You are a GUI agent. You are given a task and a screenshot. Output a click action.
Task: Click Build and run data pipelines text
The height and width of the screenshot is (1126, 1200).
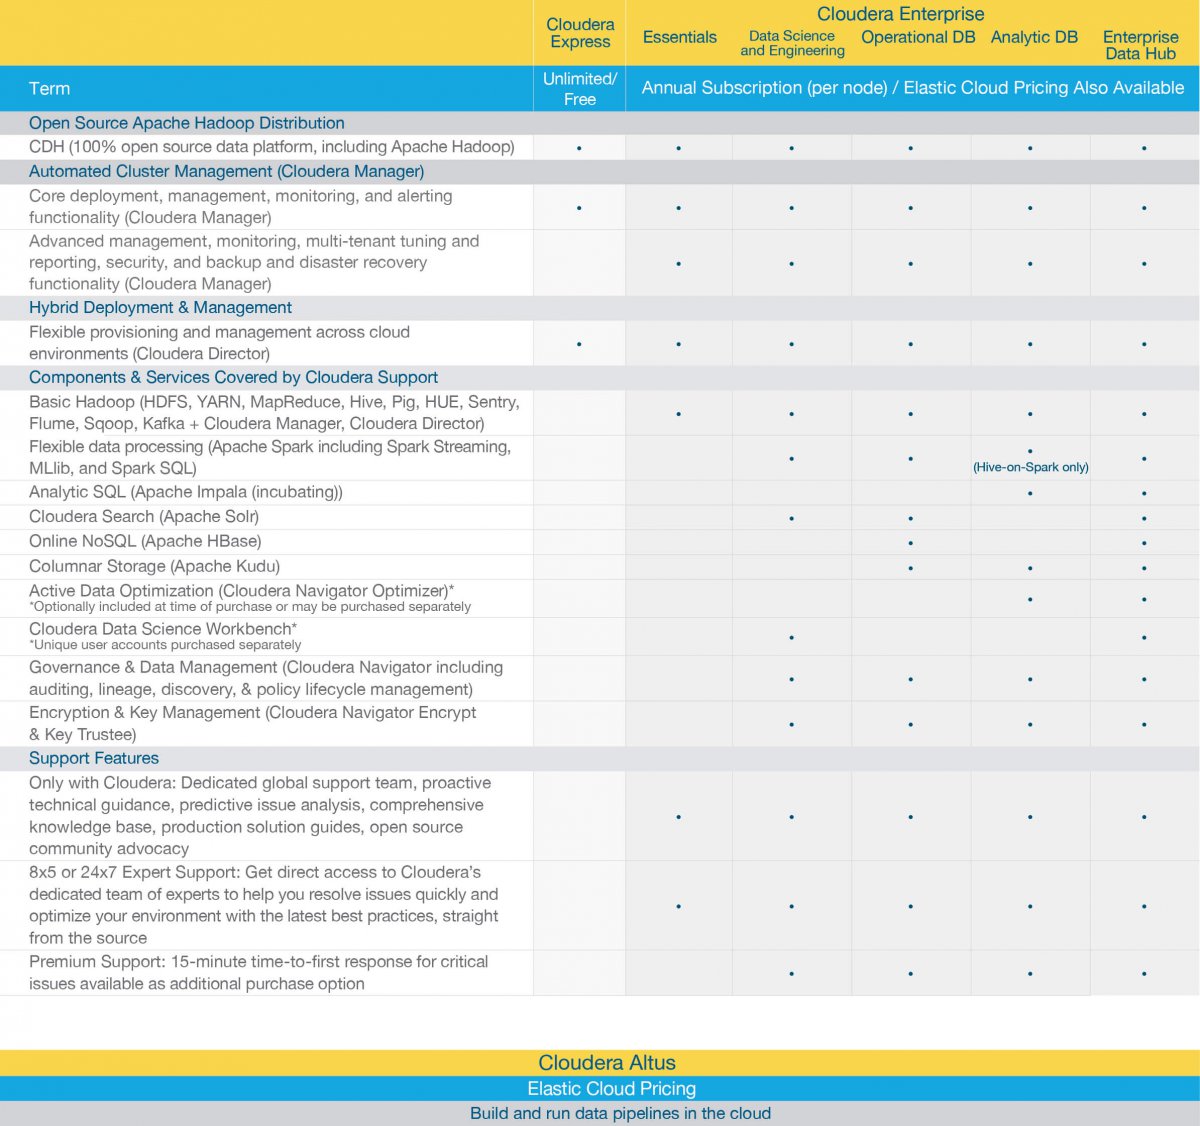[620, 1113]
